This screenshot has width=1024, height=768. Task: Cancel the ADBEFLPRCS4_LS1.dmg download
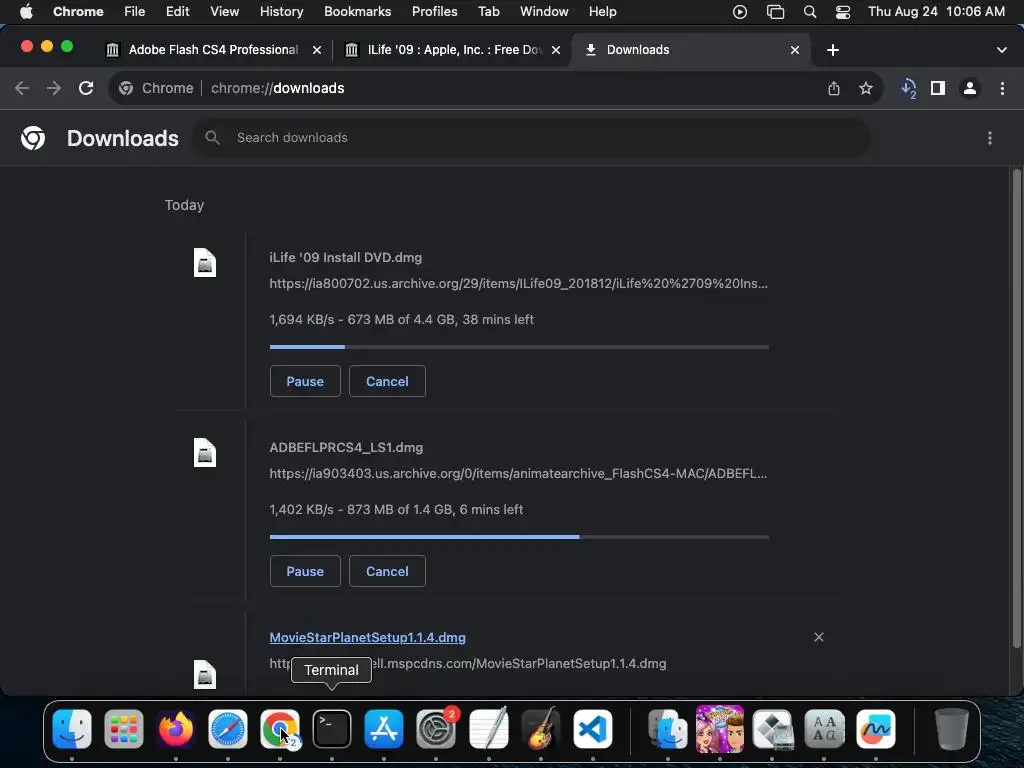(387, 571)
